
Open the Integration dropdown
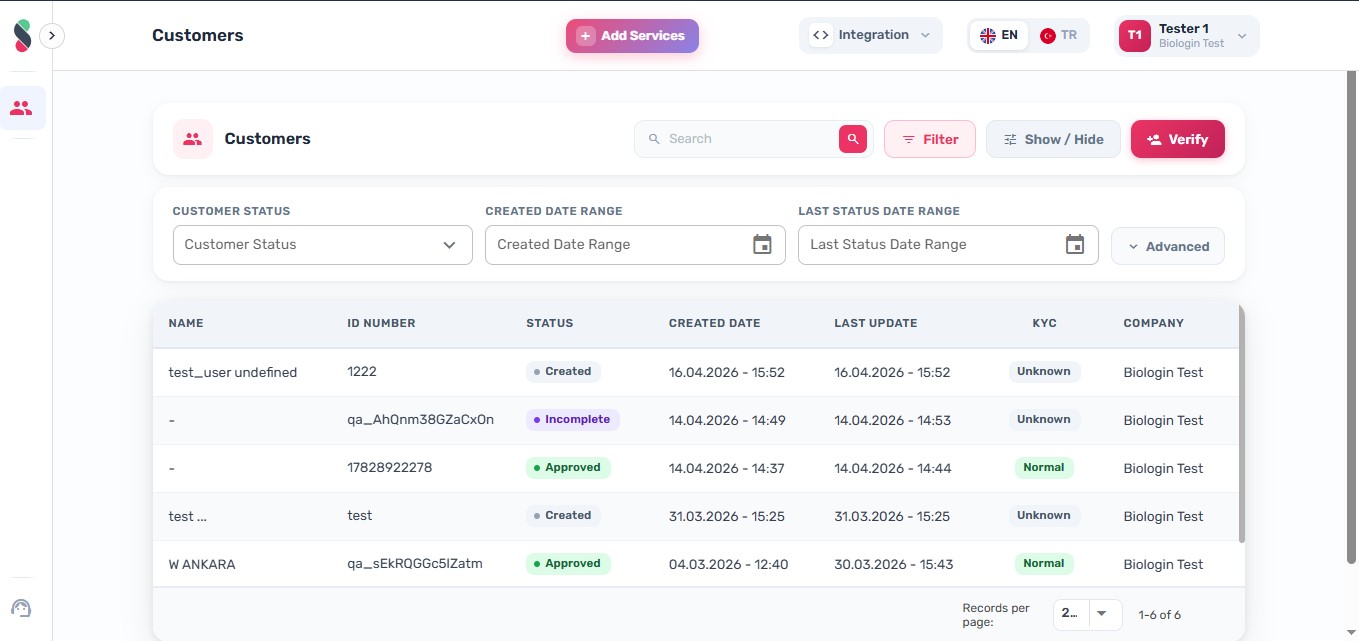pos(871,35)
